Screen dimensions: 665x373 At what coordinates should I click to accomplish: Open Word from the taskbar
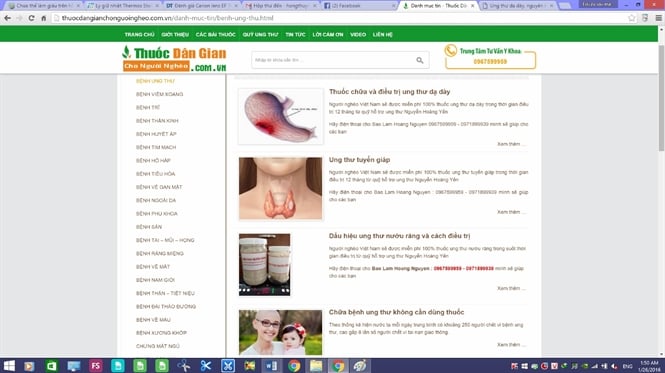tap(272, 365)
